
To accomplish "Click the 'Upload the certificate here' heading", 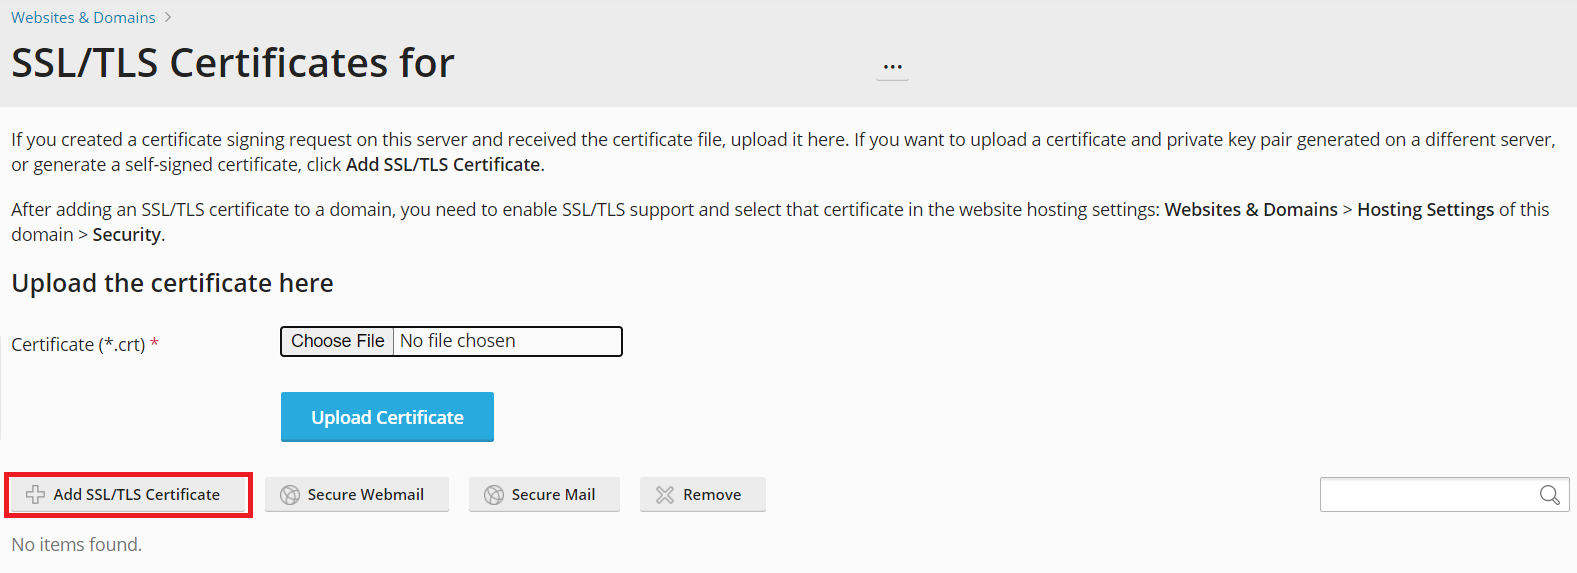I will pyautogui.click(x=172, y=283).
